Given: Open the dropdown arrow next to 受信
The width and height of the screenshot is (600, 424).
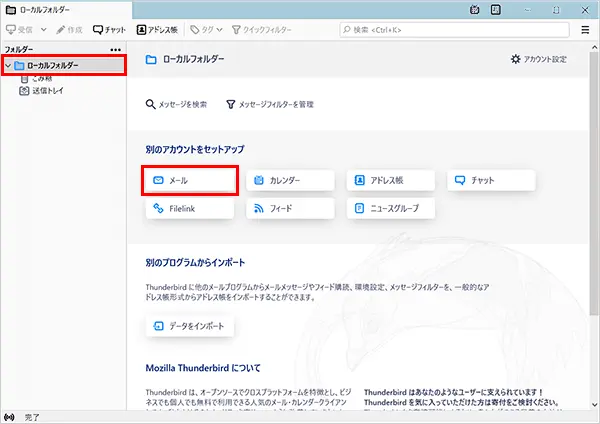Looking at the screenshot, I should (44, 30).
